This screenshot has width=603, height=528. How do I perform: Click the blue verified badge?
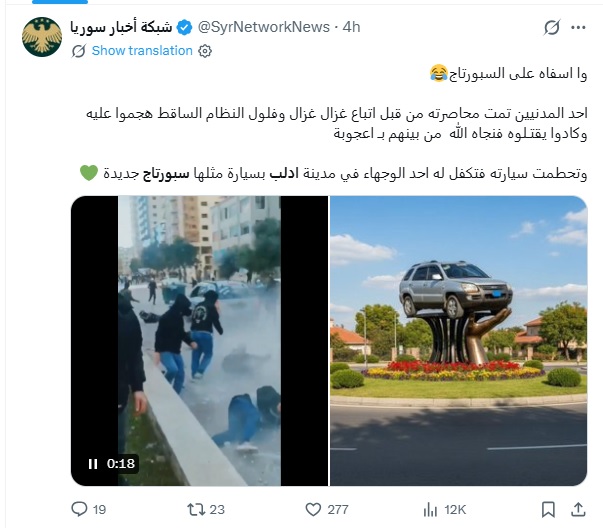click(x=185, y=27)
